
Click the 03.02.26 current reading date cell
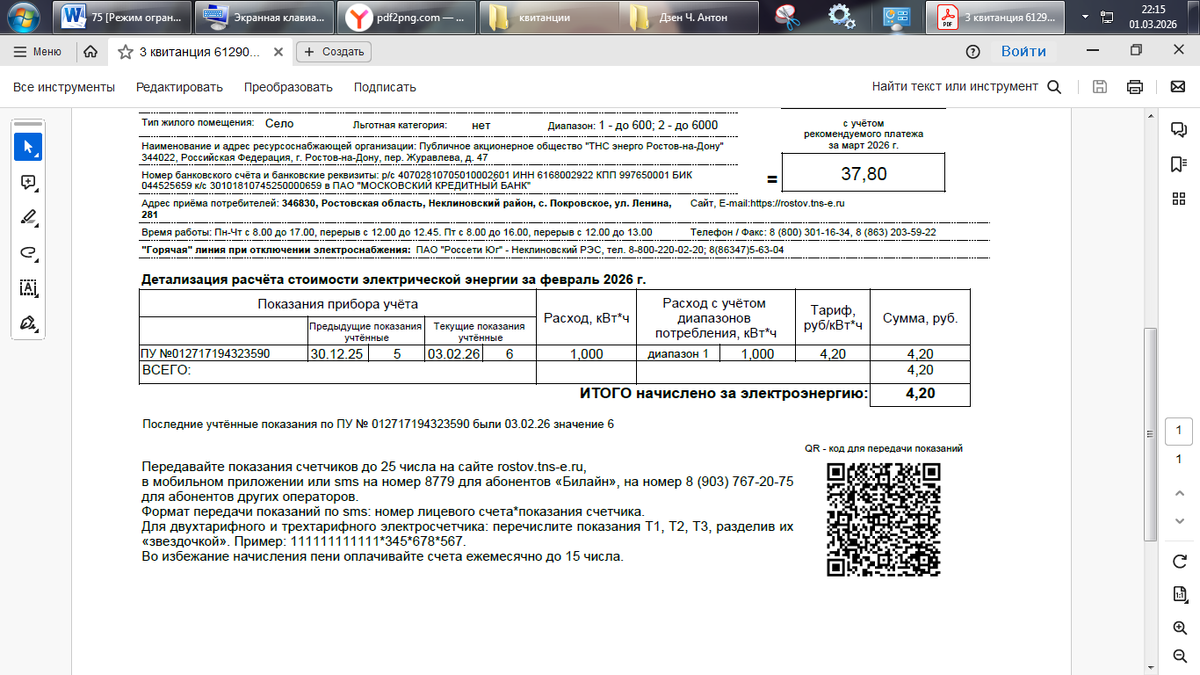point(454,353)
